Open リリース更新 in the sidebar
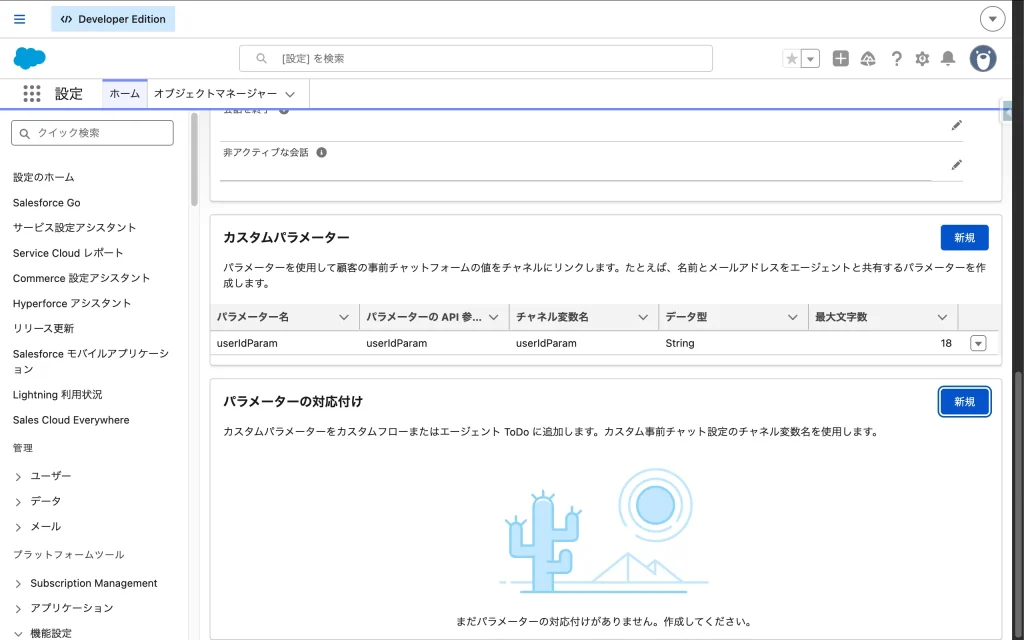The height and width of the screenshot is (640, 1024). pos(43,328)
